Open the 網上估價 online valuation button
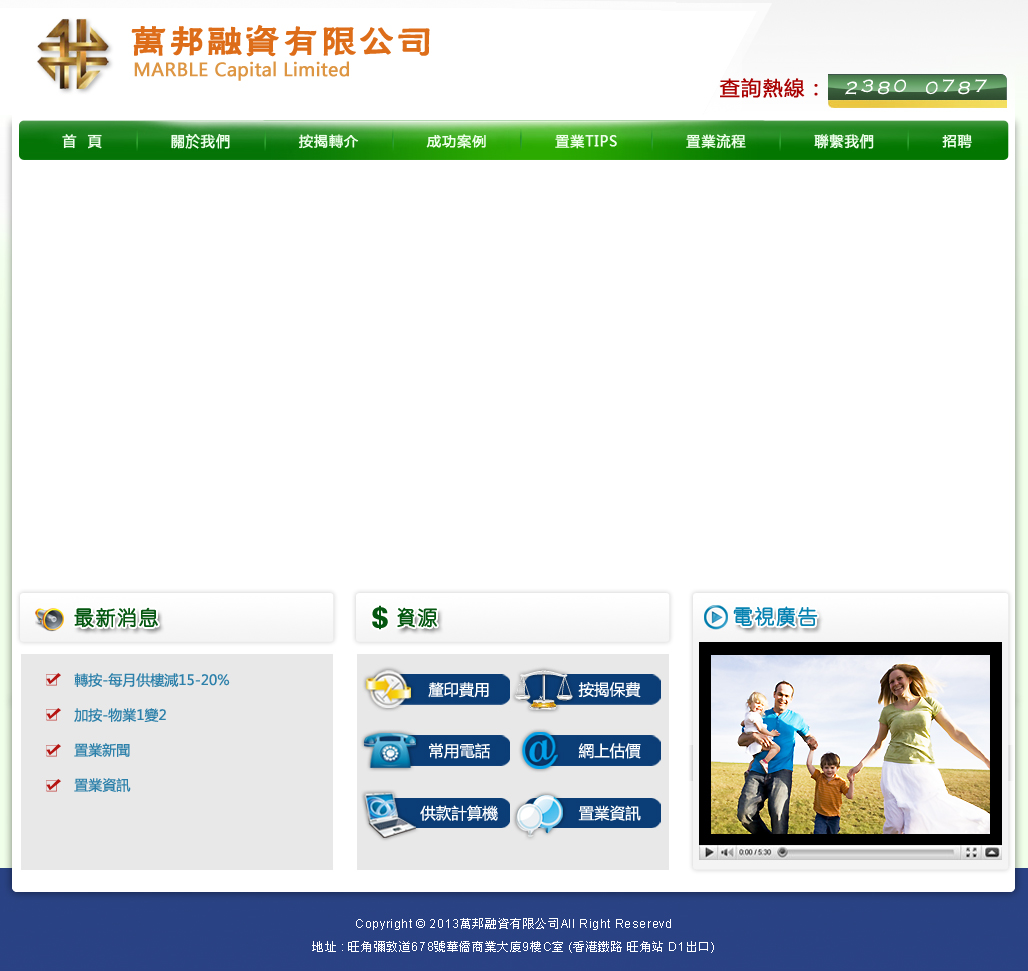The width and height of the screenshot is (1028, 971). [591, 751]
